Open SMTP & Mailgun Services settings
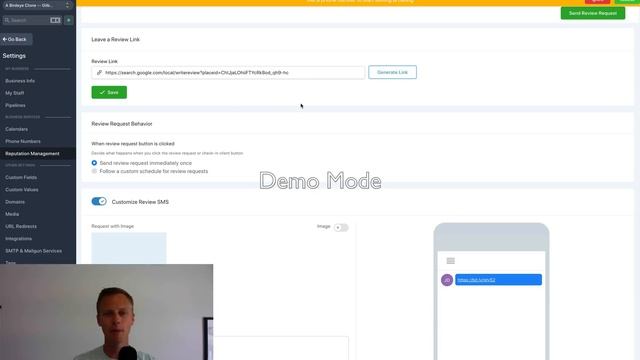 [33, 251]
